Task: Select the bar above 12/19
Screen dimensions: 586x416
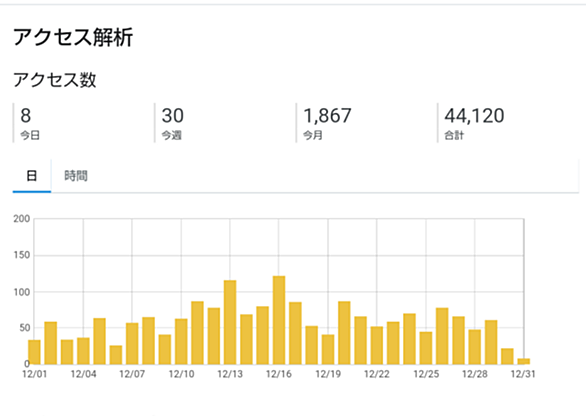Action: [328, 349]
